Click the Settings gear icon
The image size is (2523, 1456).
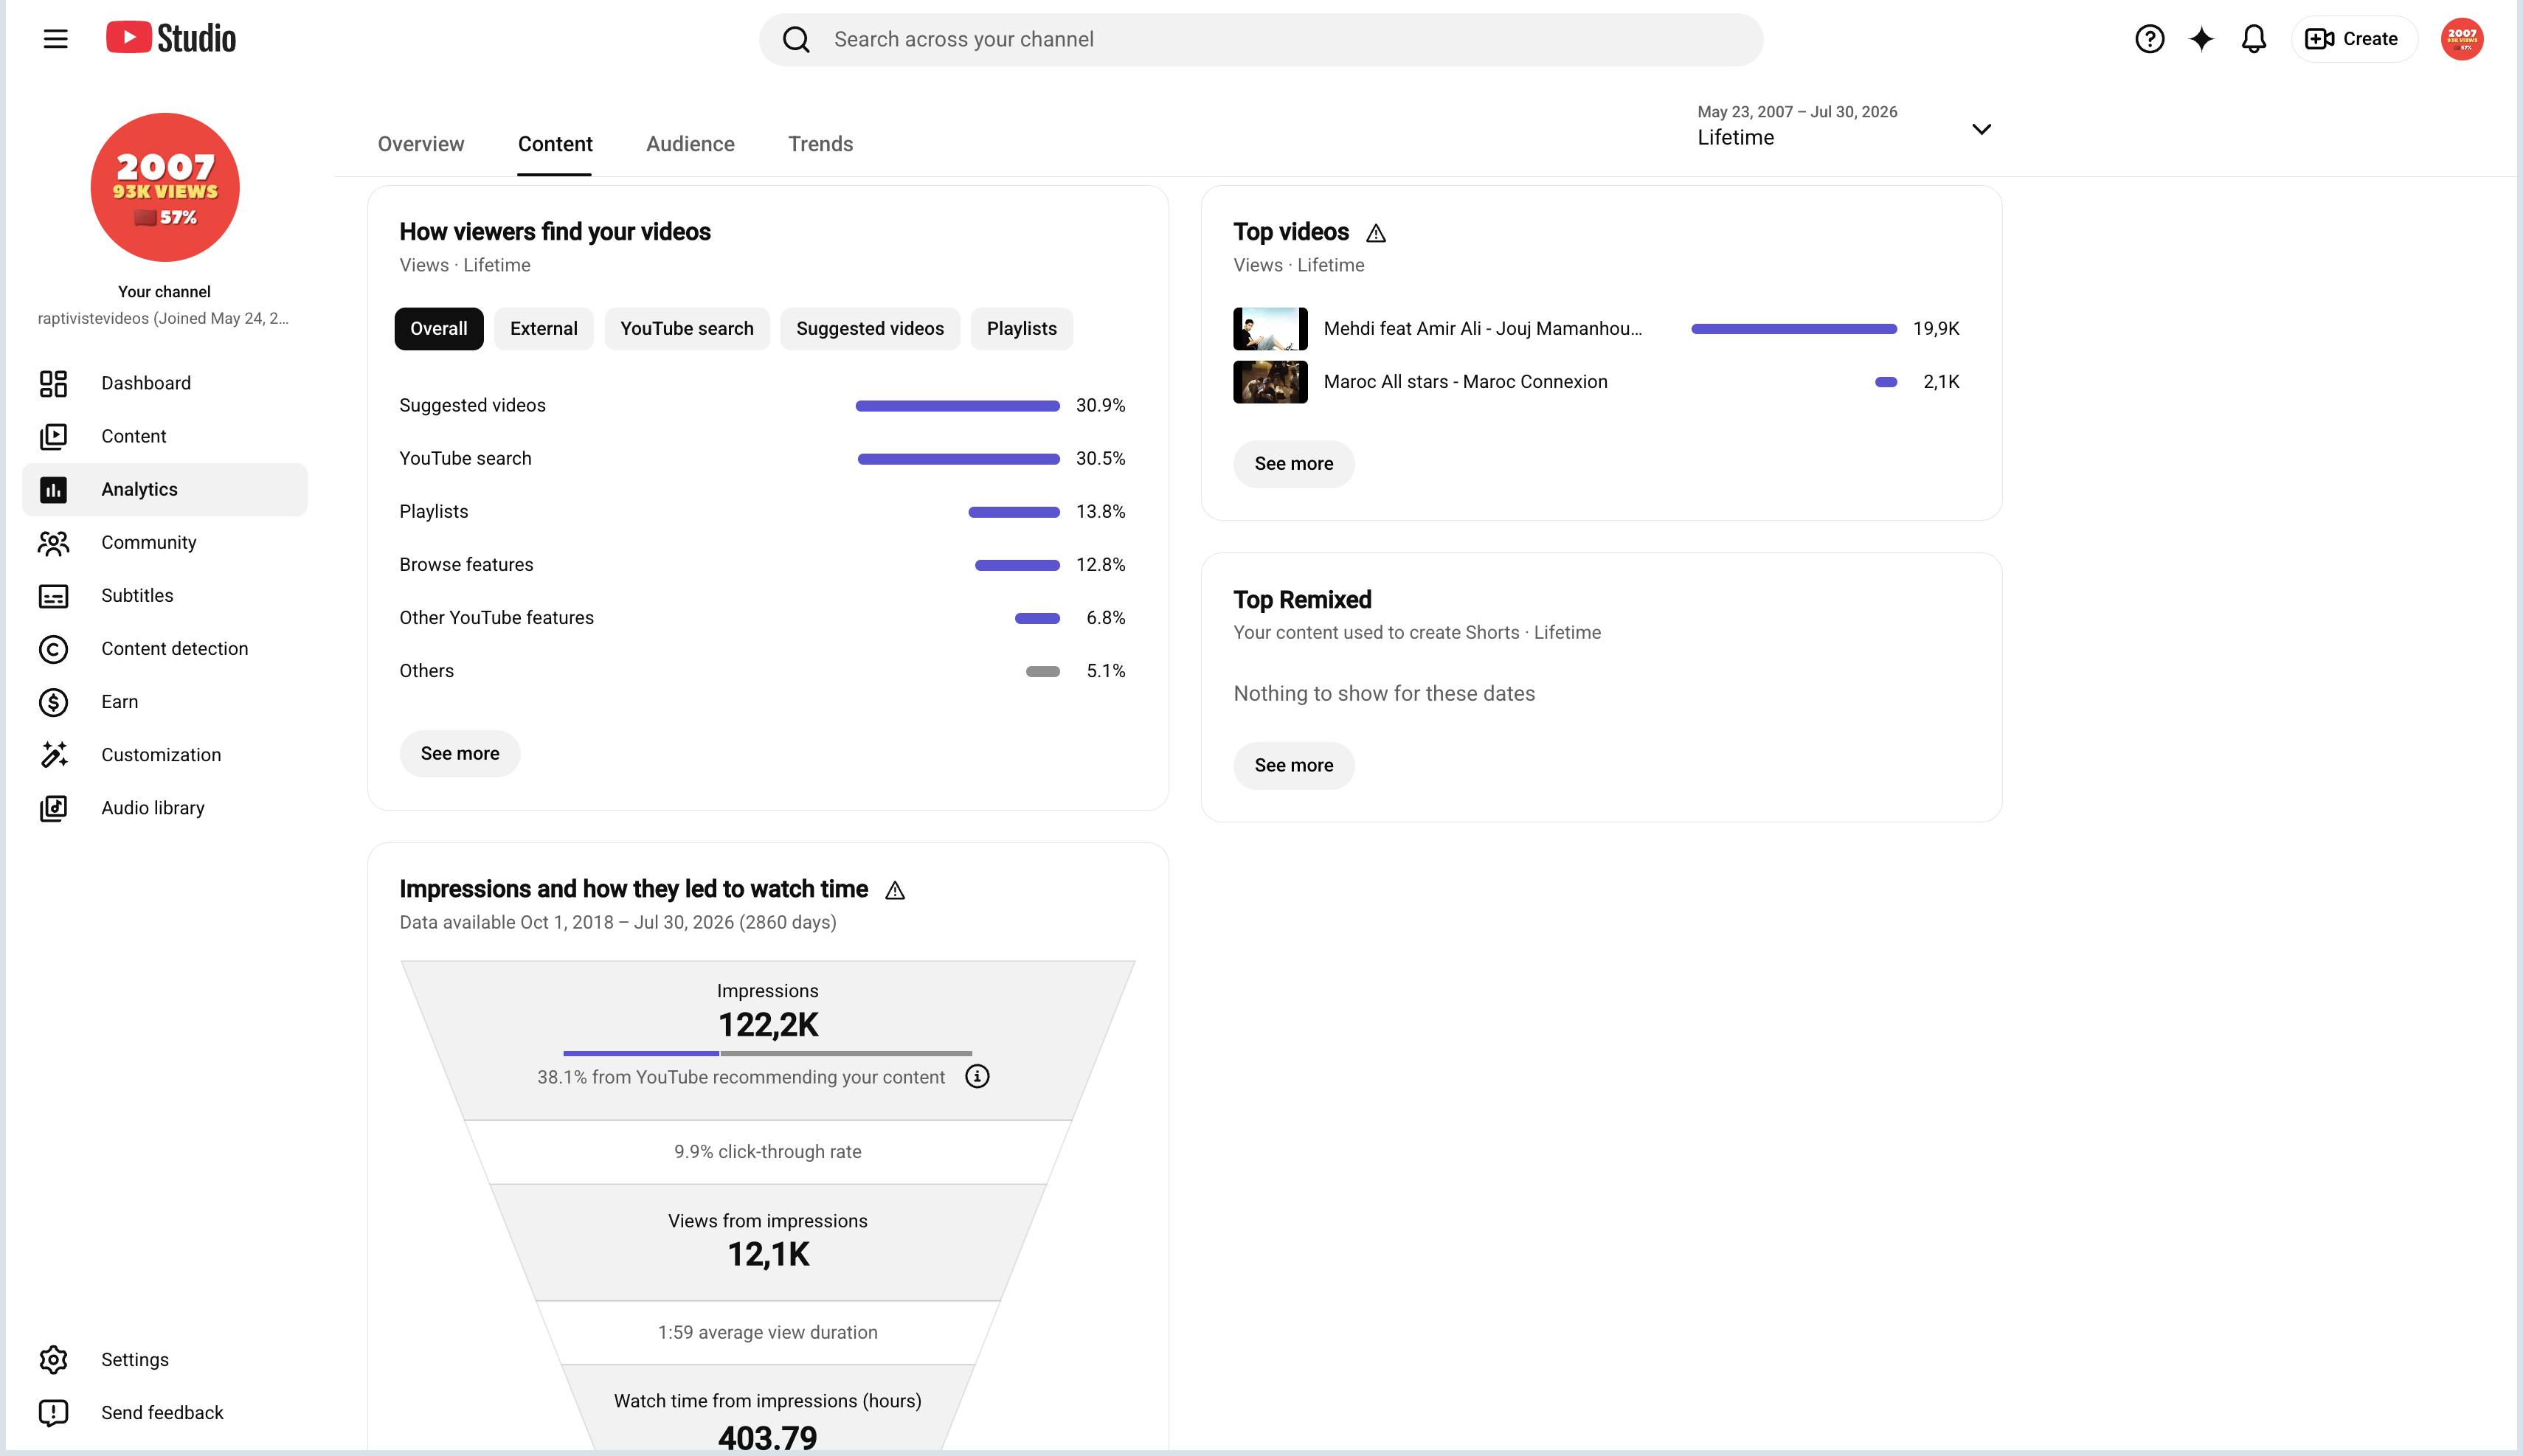(x=53, y=1359)
